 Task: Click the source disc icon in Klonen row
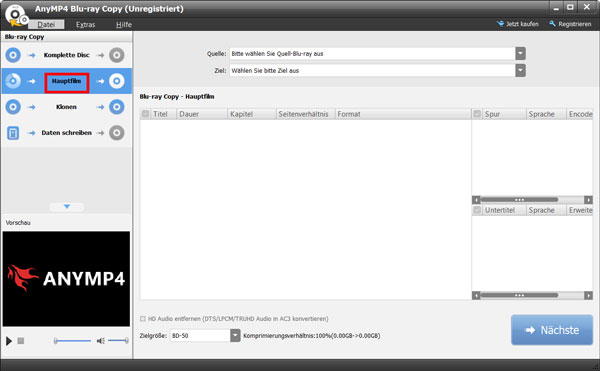13,107
